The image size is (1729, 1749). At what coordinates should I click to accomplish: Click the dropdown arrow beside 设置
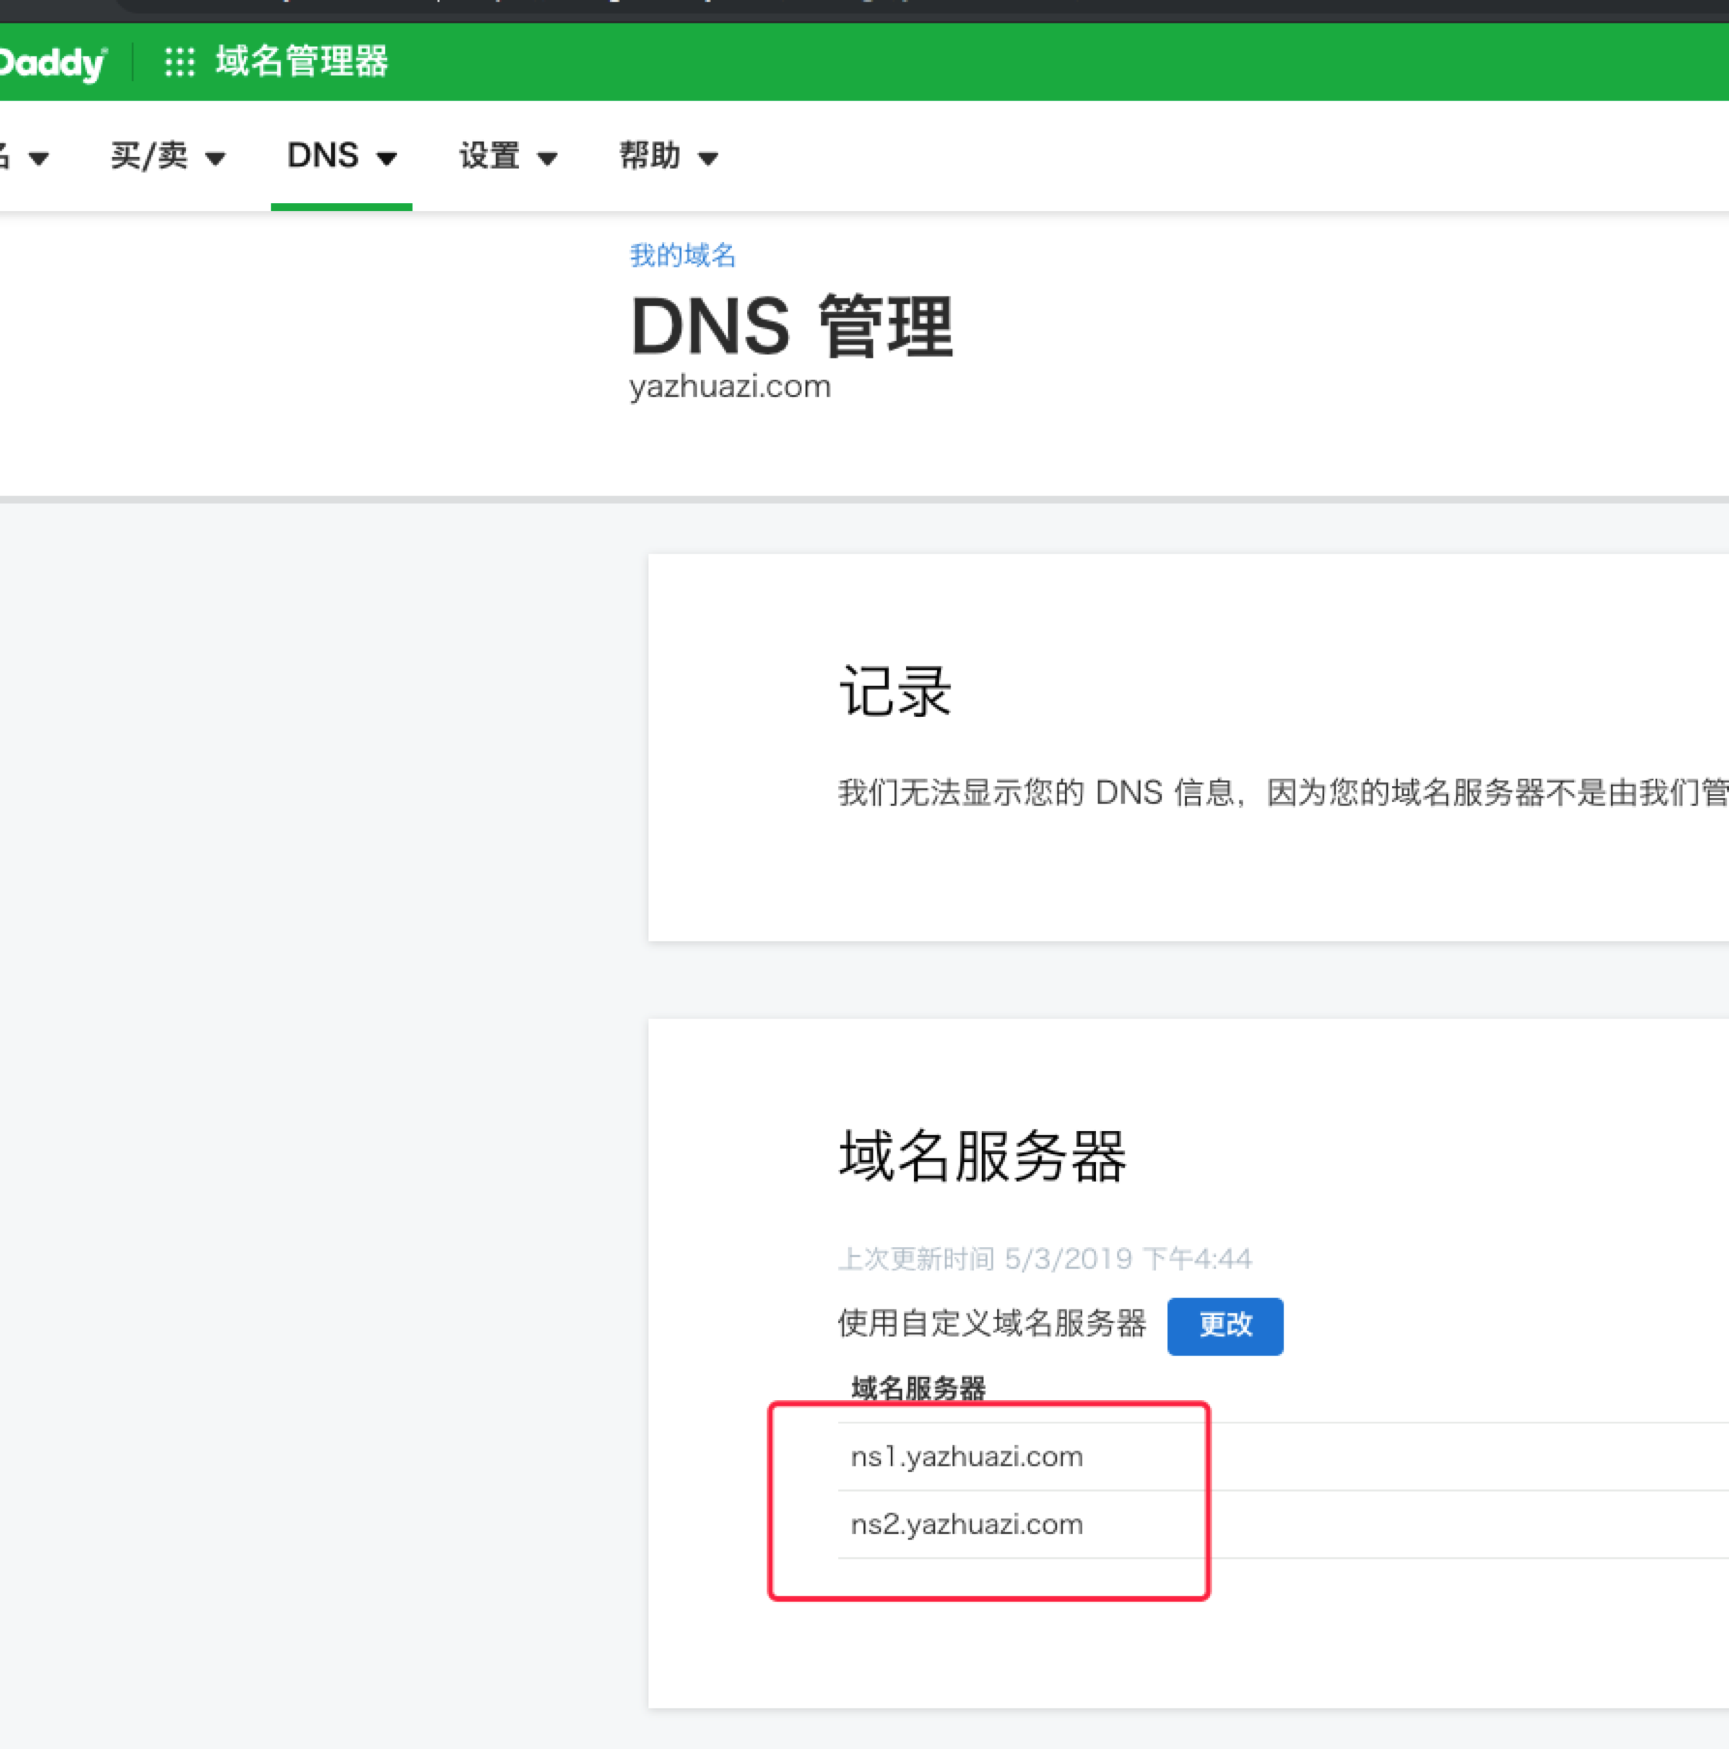pyautogui.click(x=547, y=158)
